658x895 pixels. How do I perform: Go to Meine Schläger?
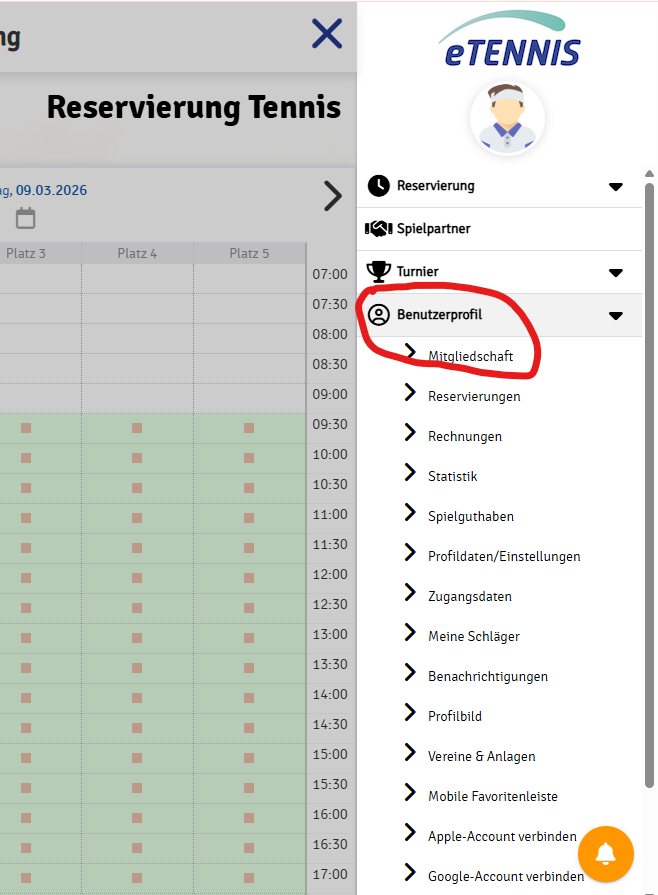tap(474, 636)
